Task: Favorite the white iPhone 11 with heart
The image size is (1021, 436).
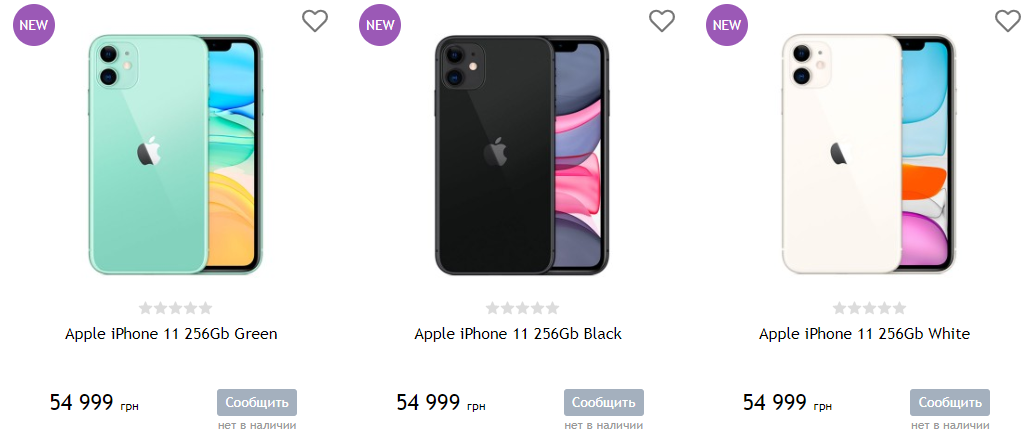Action: (1007, 21)
